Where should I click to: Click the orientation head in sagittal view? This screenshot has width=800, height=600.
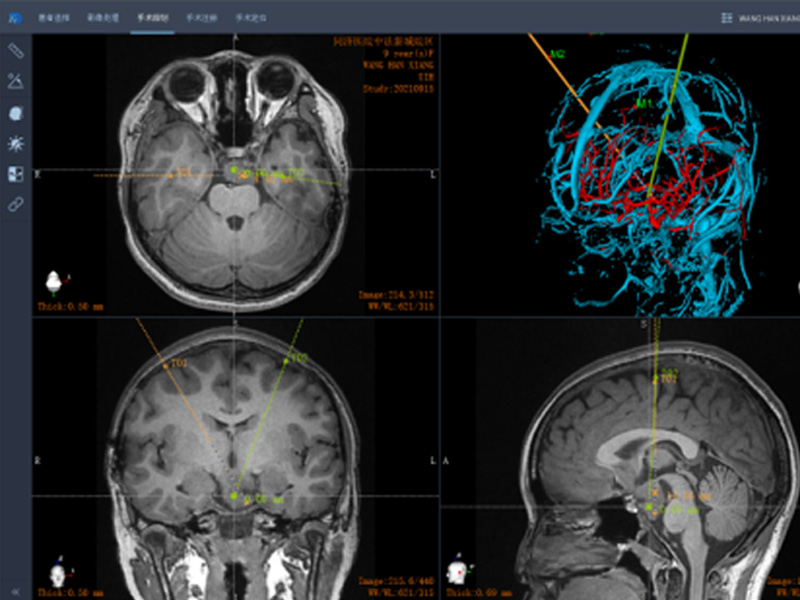pyautogui.click(x=458, y=571)
